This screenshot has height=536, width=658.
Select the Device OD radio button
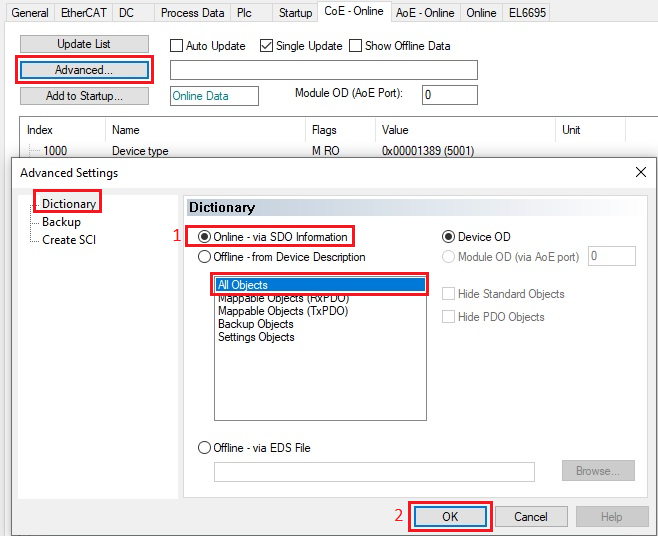(476, 237)
